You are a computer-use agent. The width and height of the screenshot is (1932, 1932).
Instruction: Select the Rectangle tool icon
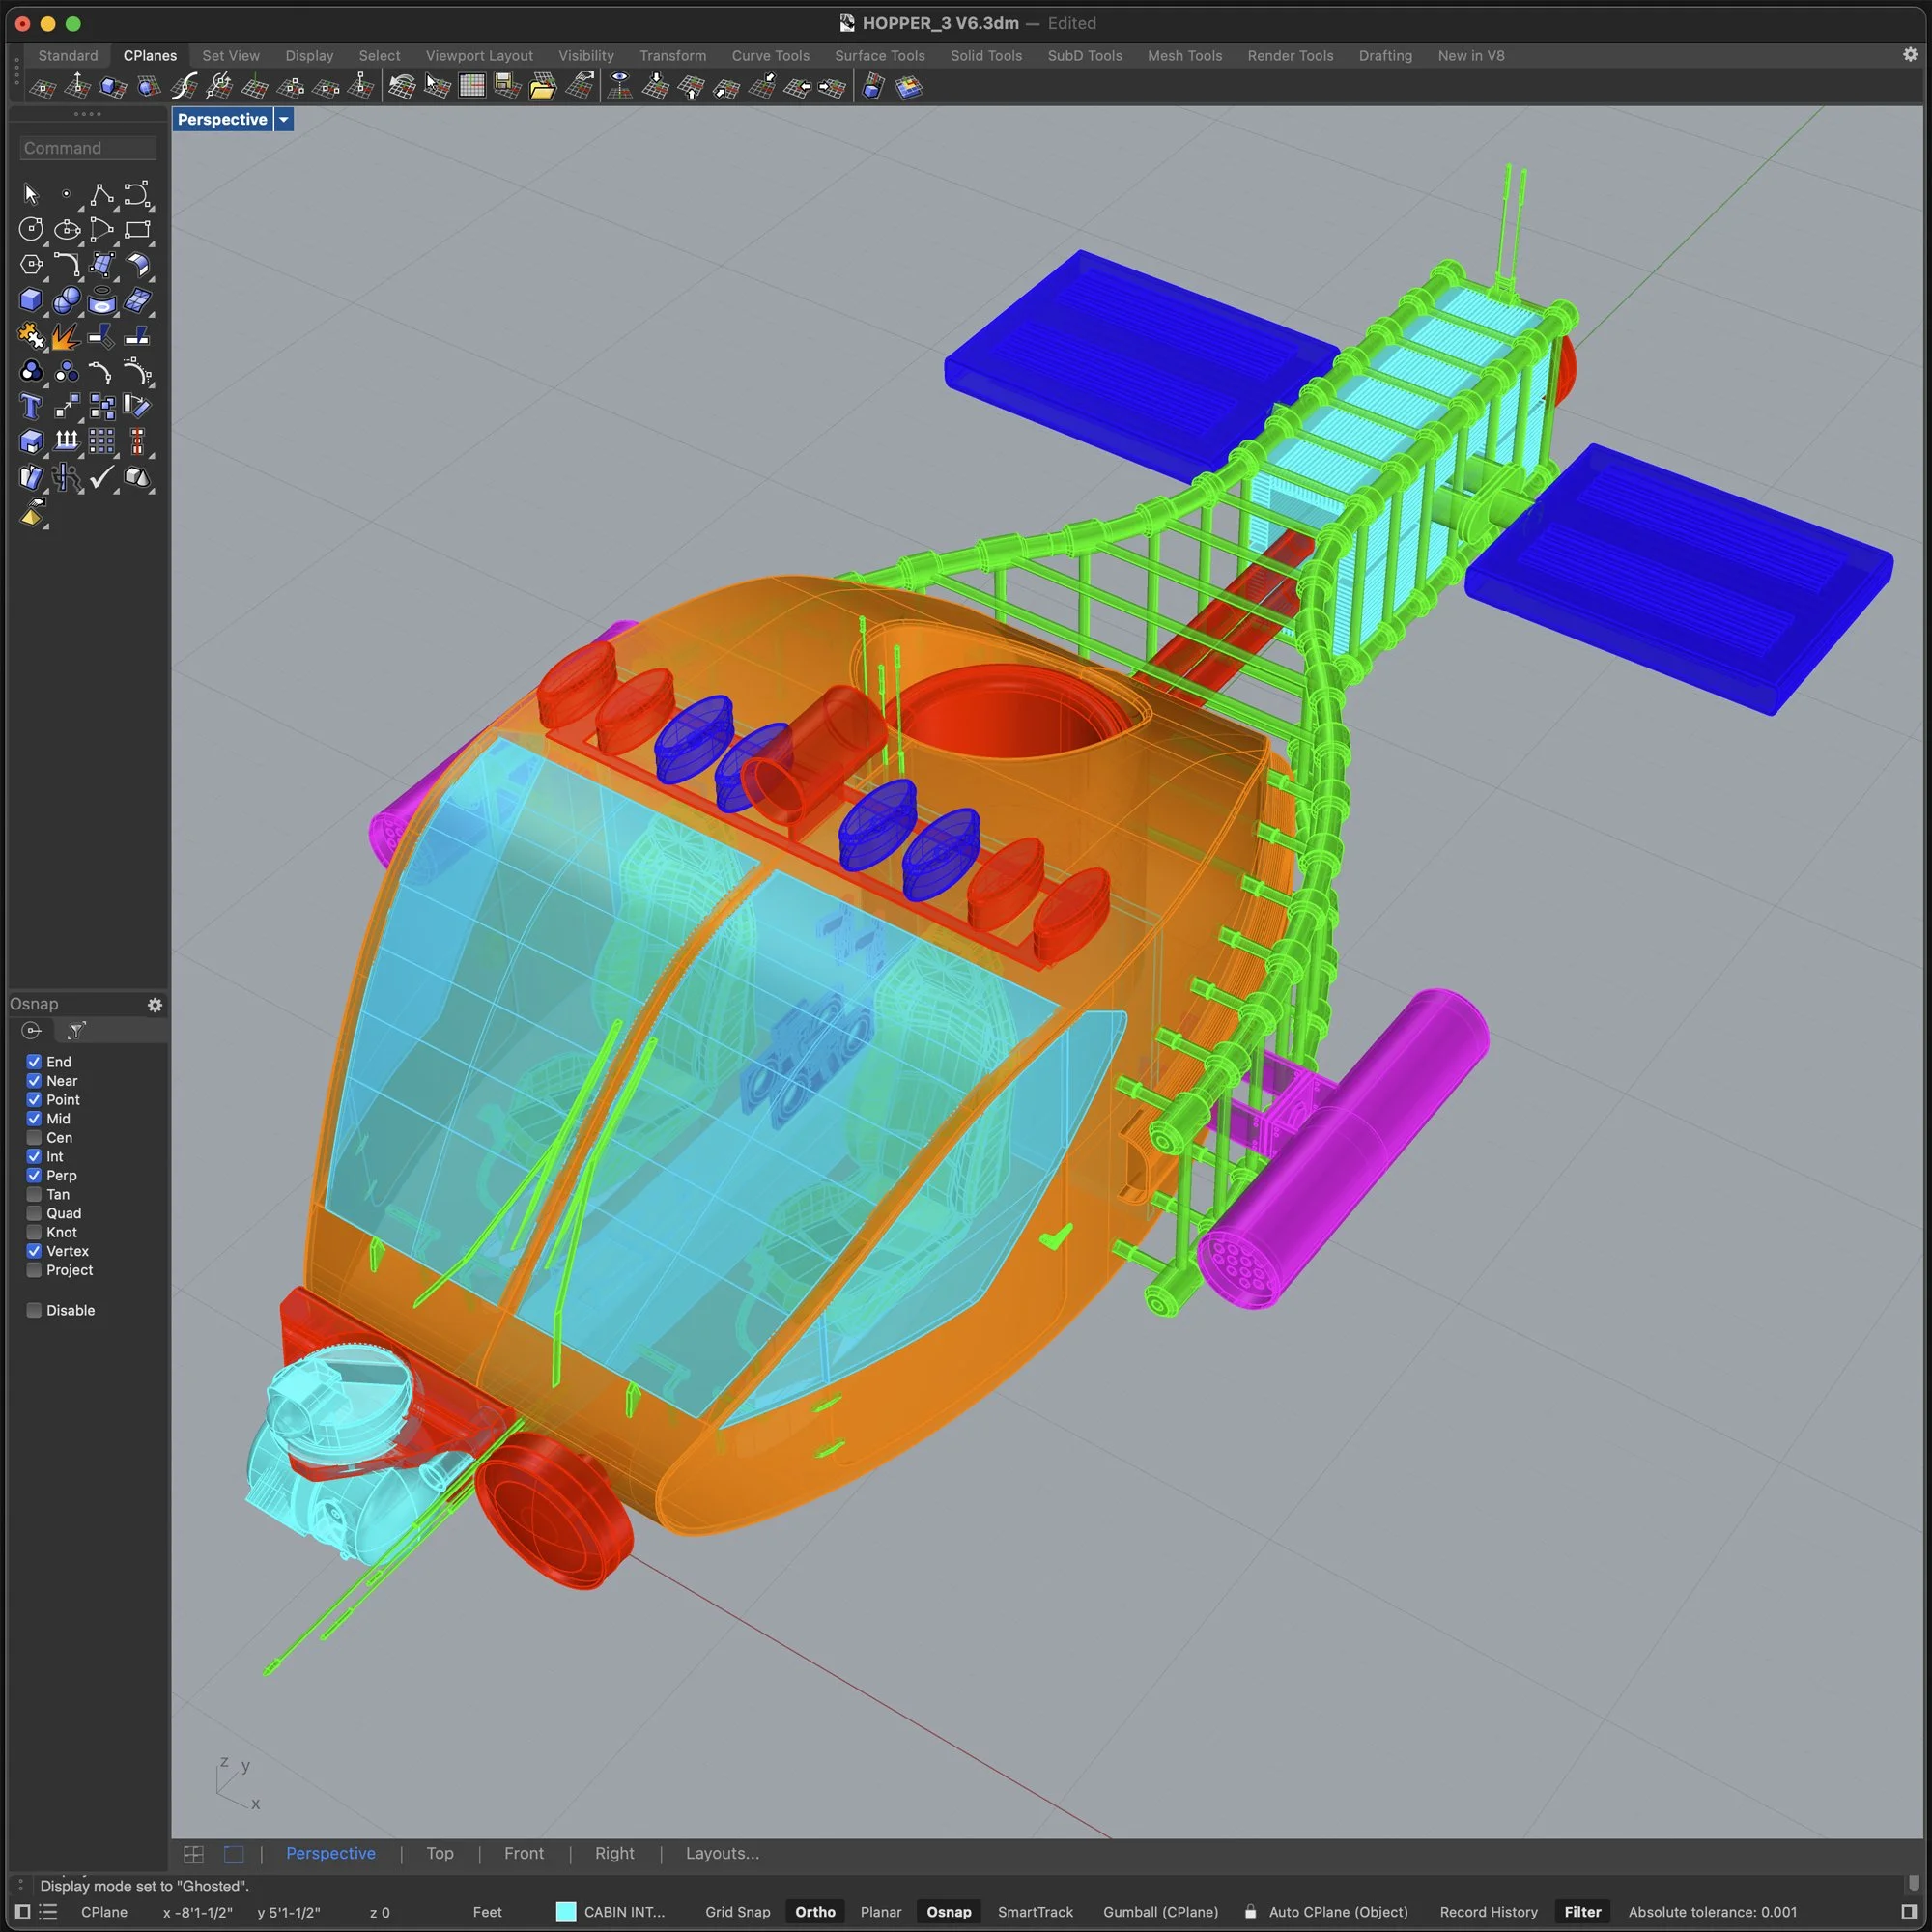click(137, 229)
